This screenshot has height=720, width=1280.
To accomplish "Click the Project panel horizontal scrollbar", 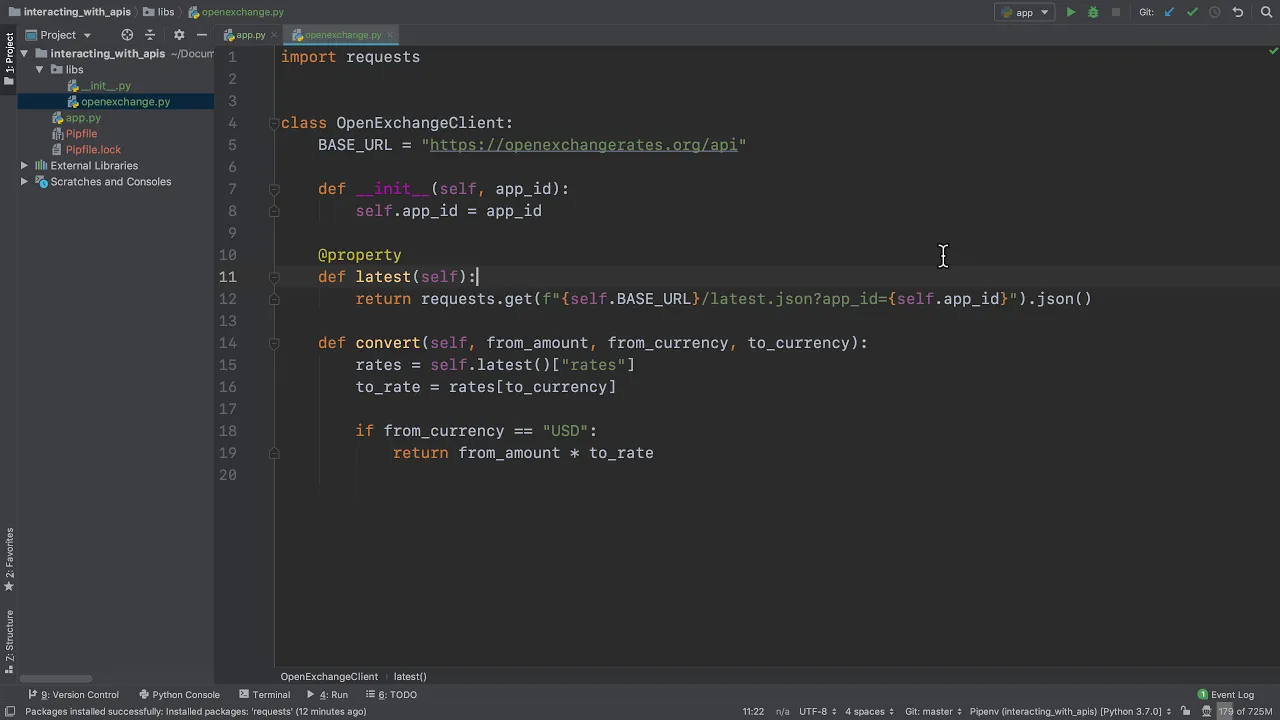I will 58,679.
